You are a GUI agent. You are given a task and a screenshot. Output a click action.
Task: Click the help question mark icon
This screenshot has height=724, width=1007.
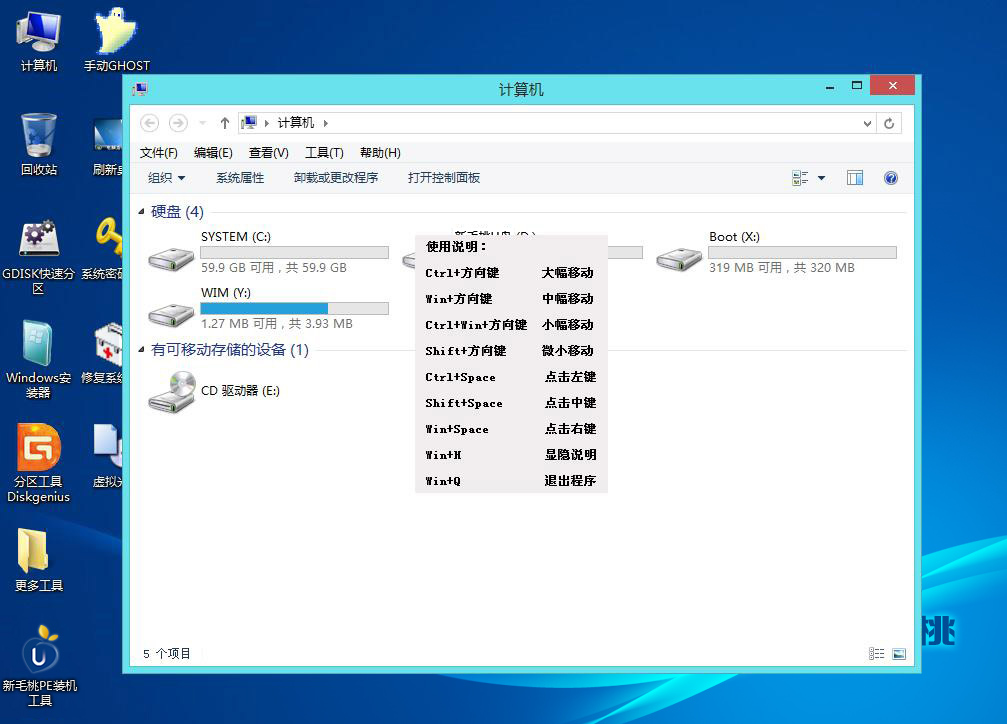(x=890, y=178)
